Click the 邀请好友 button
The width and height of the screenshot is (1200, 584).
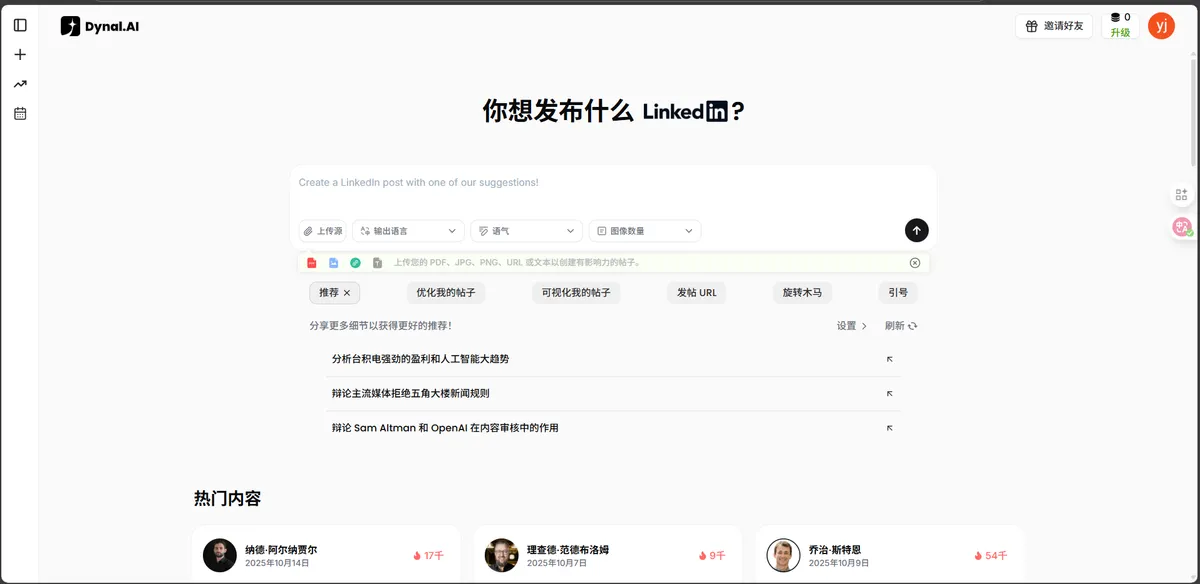(x=1054, y=25)
